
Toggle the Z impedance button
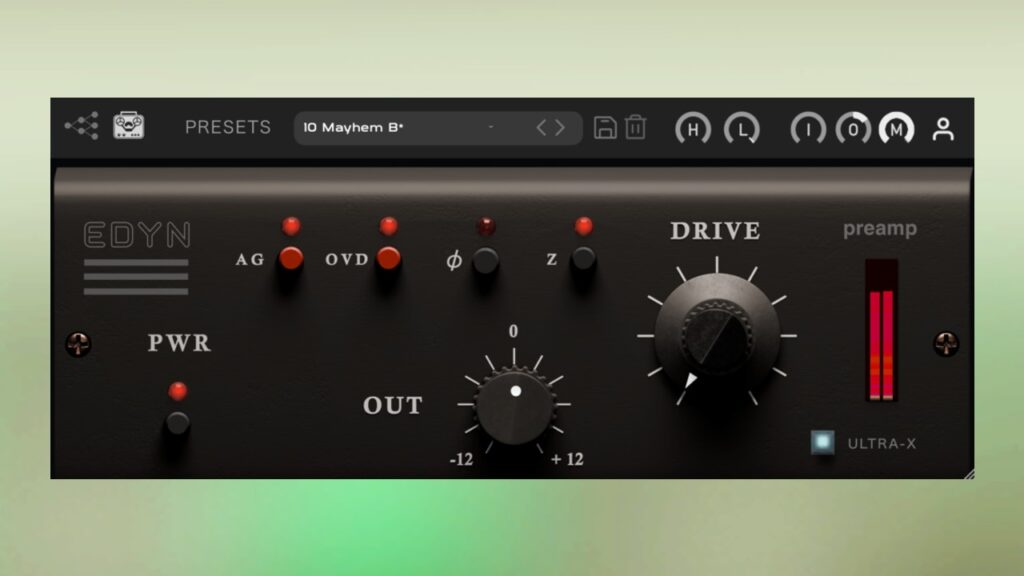tap(583, 259)
